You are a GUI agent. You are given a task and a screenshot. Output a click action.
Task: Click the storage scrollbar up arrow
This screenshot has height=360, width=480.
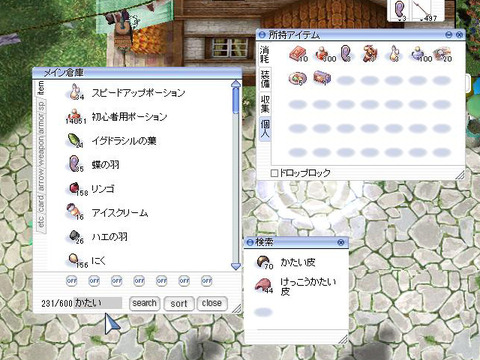[x=236, y=84]
